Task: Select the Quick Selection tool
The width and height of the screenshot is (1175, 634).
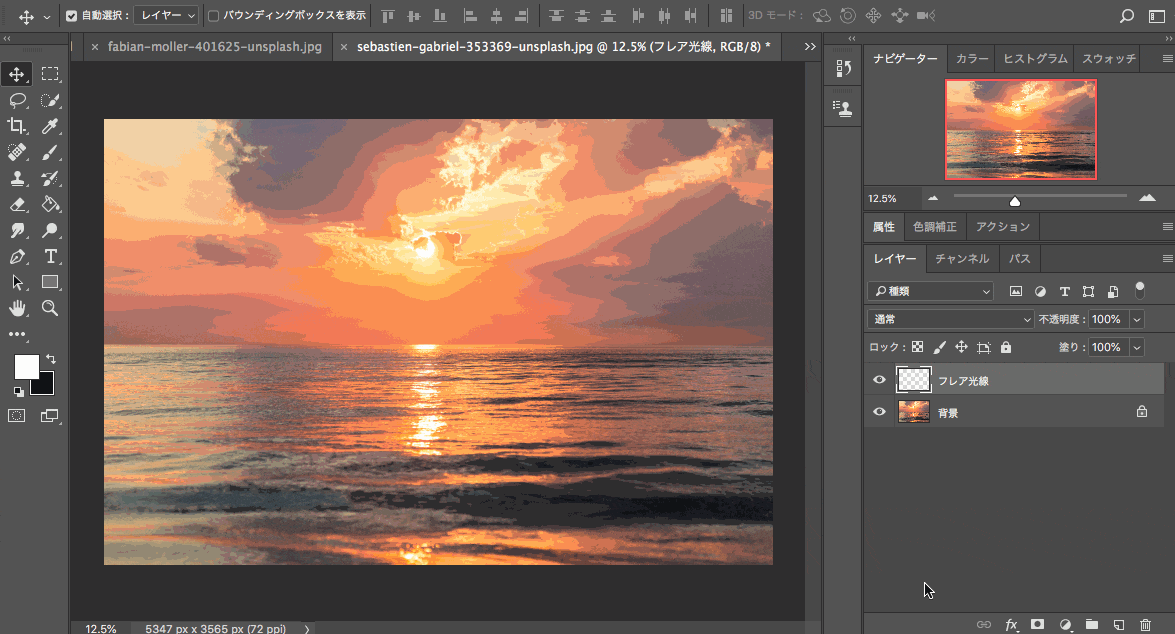Action: click(50, 100)
